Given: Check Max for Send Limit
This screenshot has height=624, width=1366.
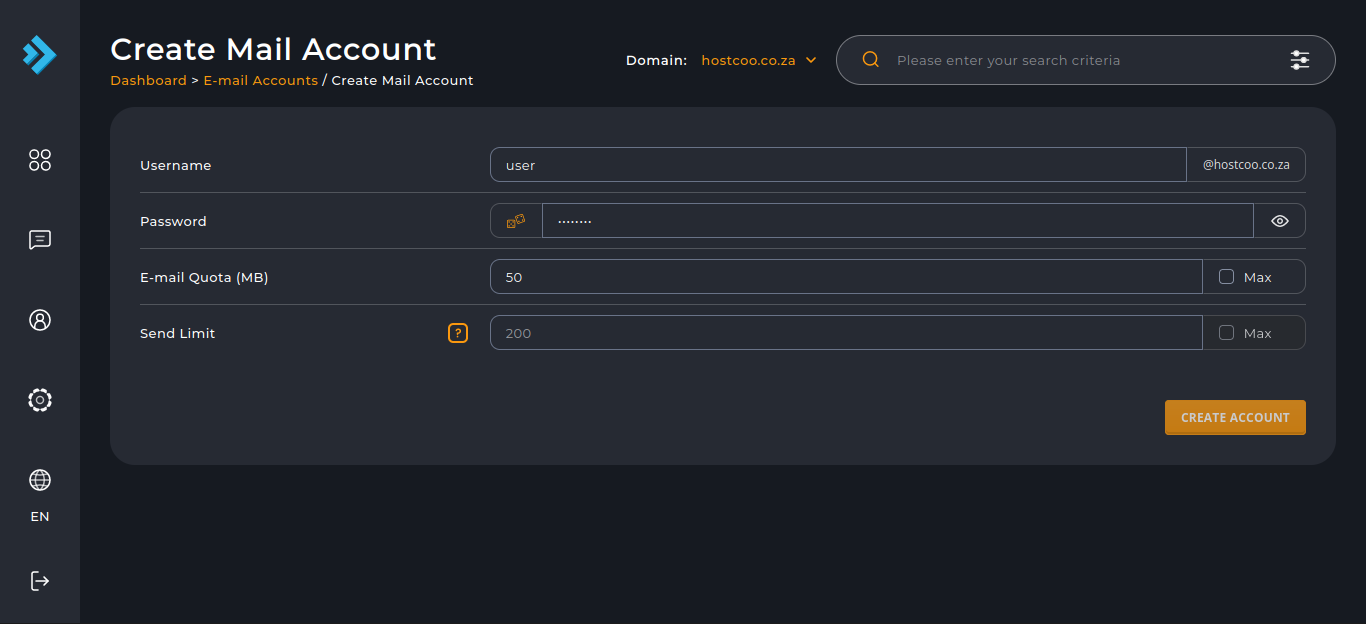Looking at the screenshot, I should (x=1227, y=333).
